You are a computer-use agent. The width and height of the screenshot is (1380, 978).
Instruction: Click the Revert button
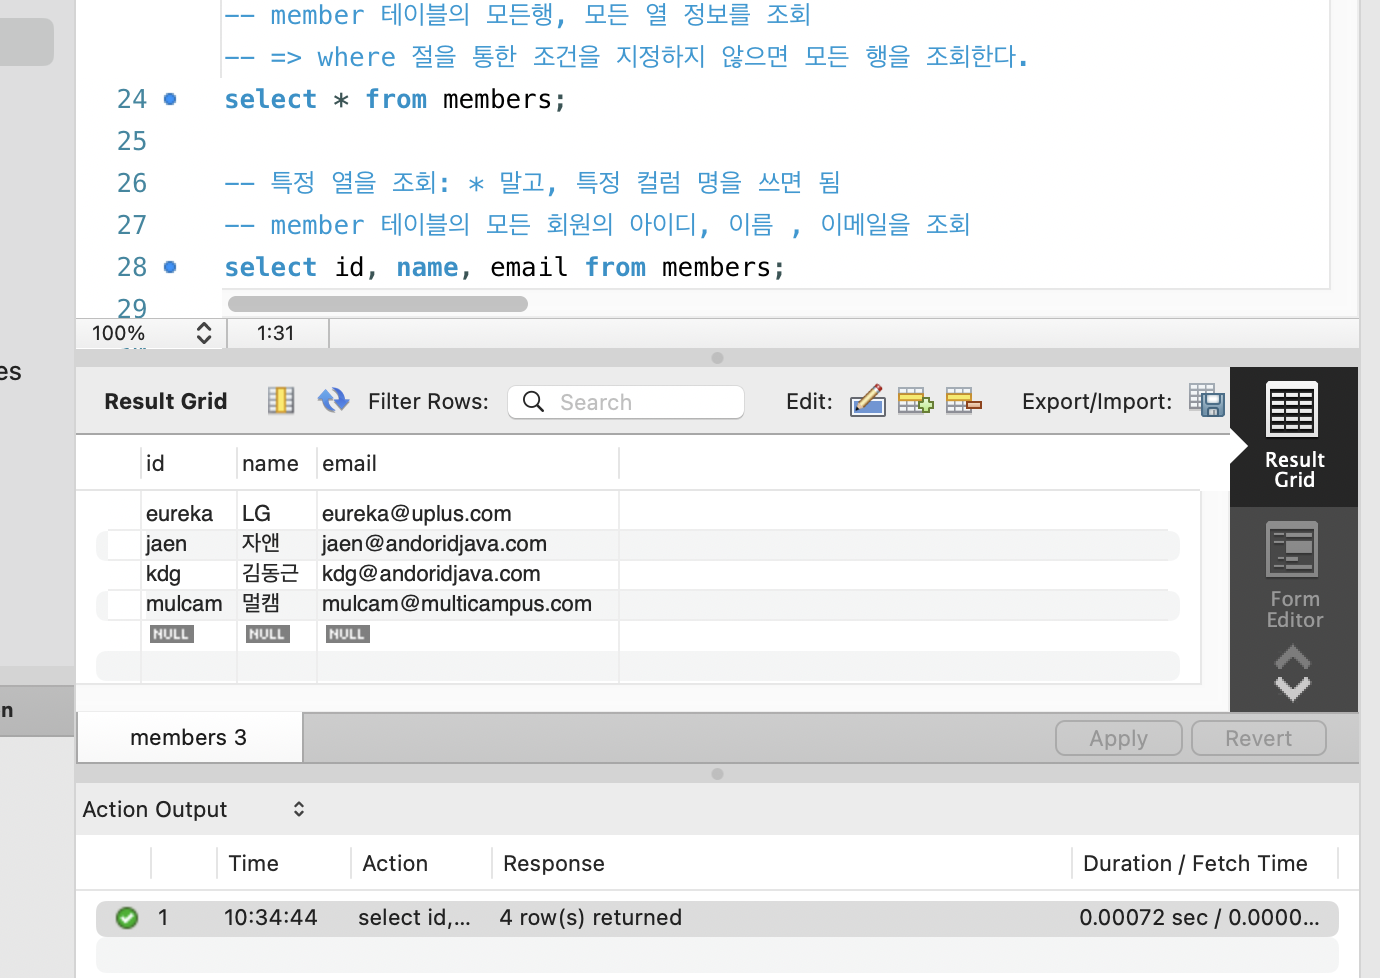click(1259, 739)
